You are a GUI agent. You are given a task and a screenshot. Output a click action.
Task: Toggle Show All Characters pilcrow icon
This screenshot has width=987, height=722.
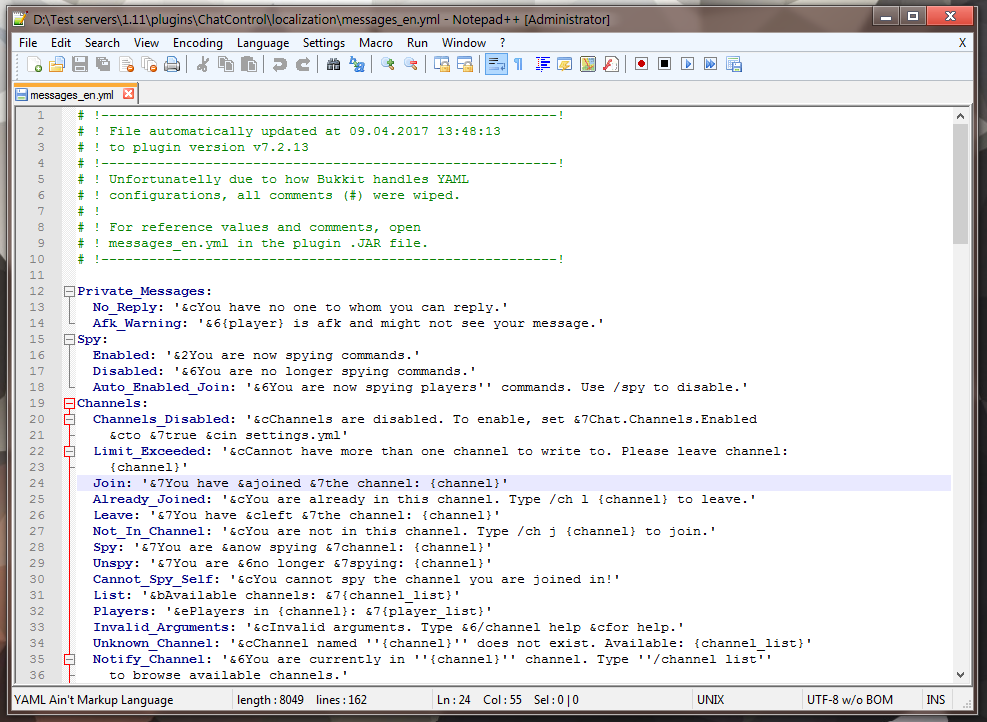coord(519,64)
